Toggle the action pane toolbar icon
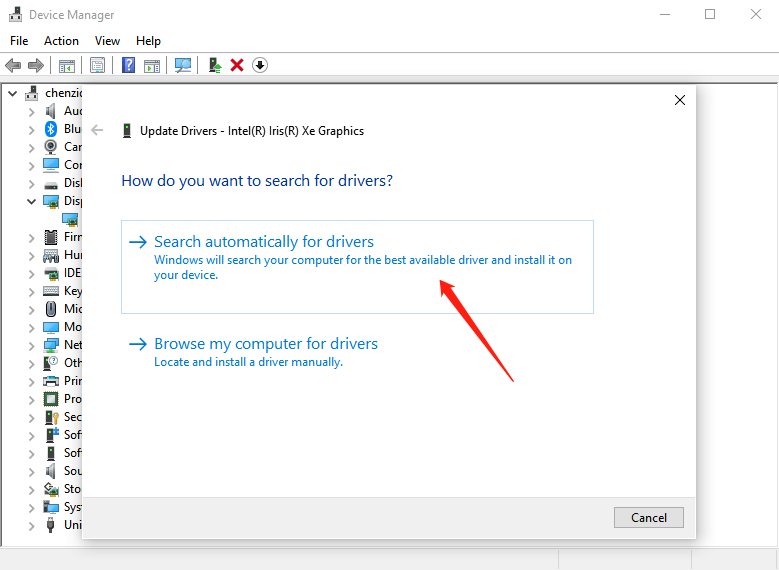This screenshot has height=570, width=779. [x=152, y=65]
